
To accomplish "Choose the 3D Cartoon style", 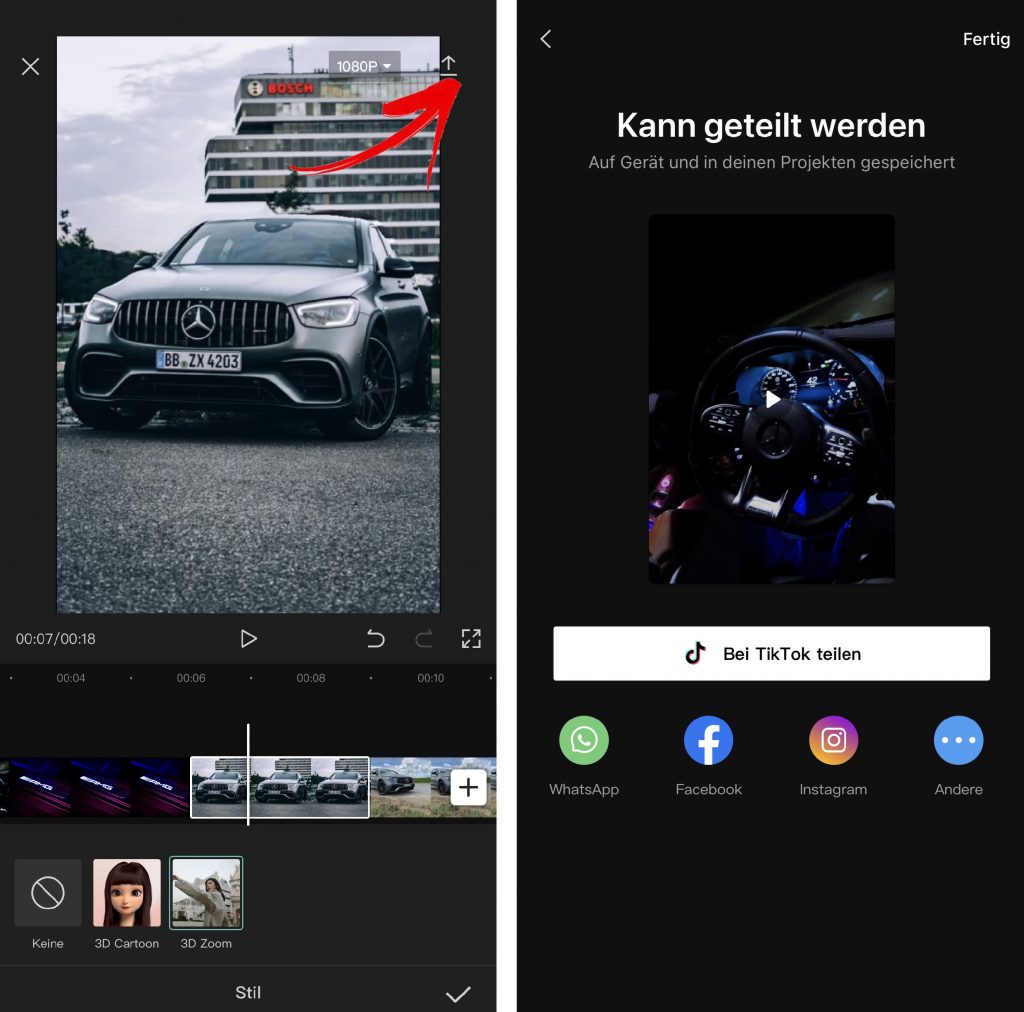I will pos(127,893).
